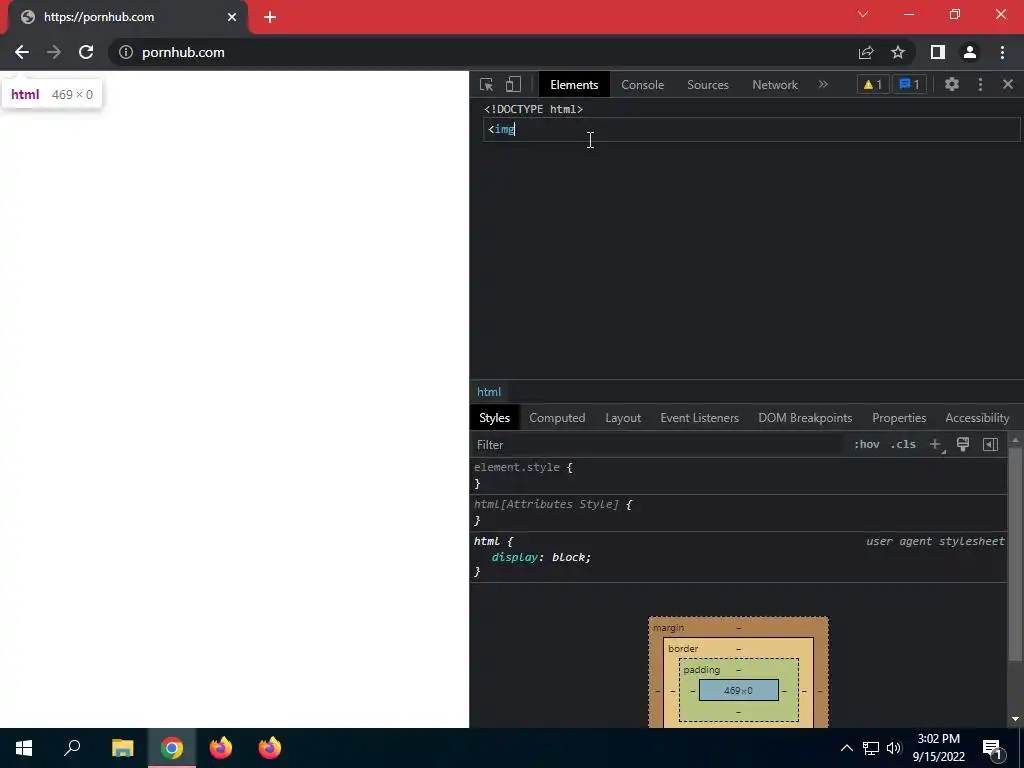The height and width of the screenshot is (768, 1024).
Task: Click the padding label in box model
Action: coord(701,669)
